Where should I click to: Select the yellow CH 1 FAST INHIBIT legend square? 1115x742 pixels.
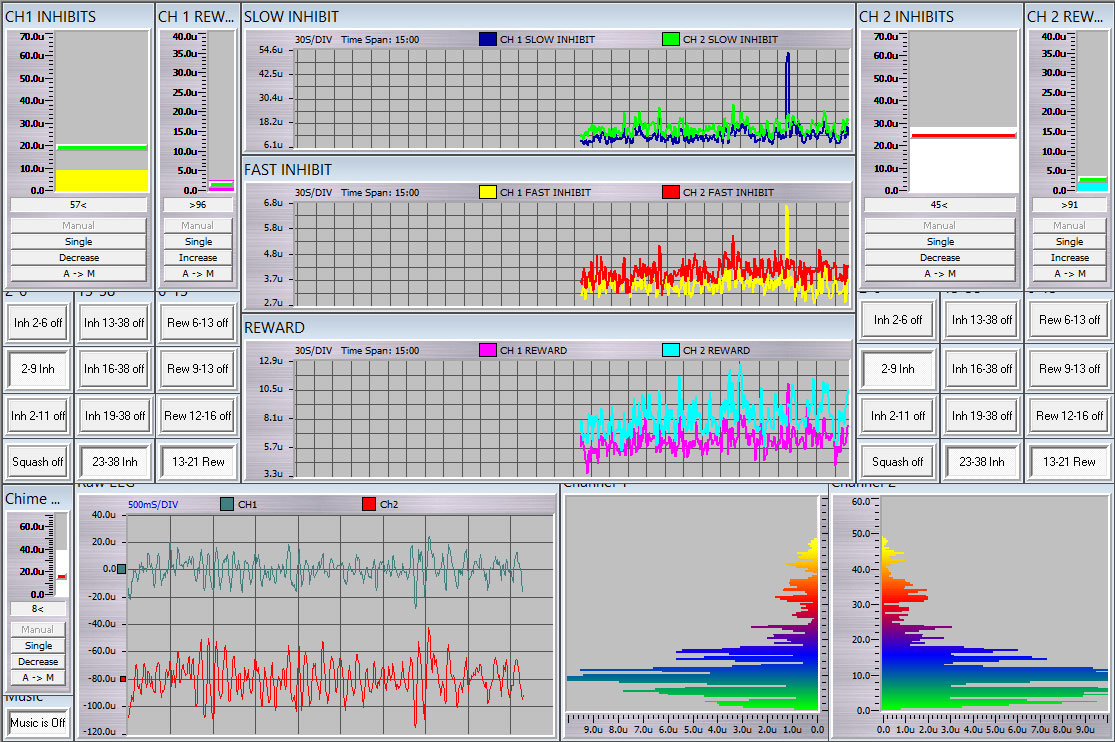[x=488, y=192]
